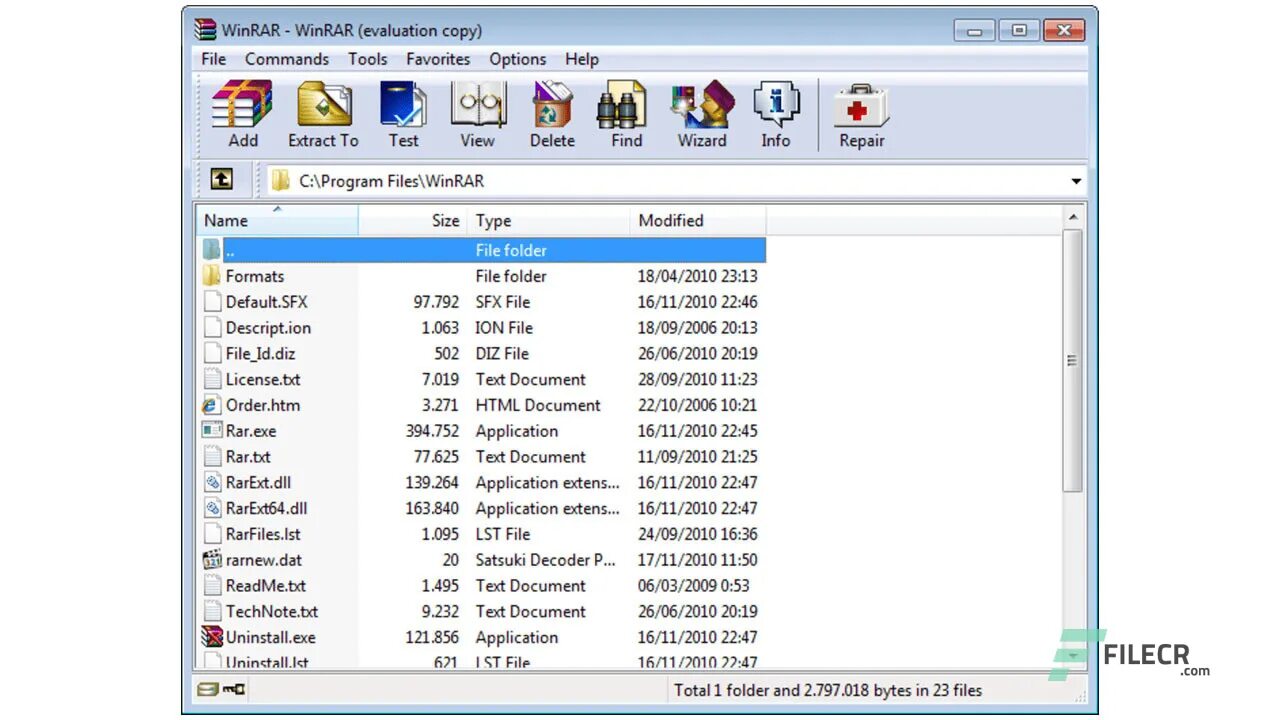Click the License.txt document icon

[x=211, y=379]
